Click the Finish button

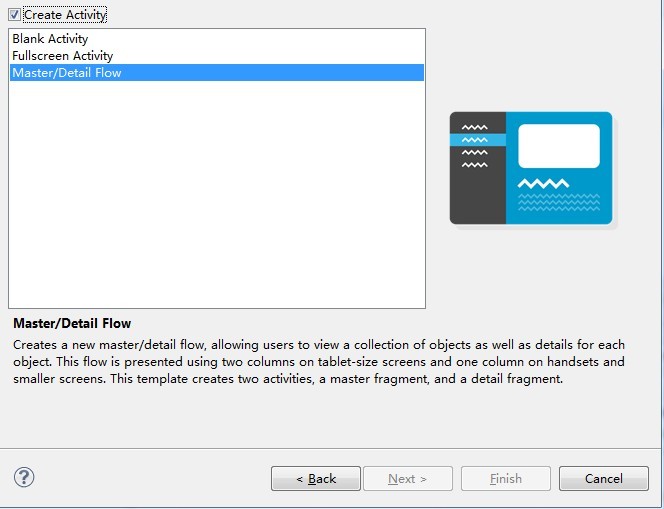point(505,479)
